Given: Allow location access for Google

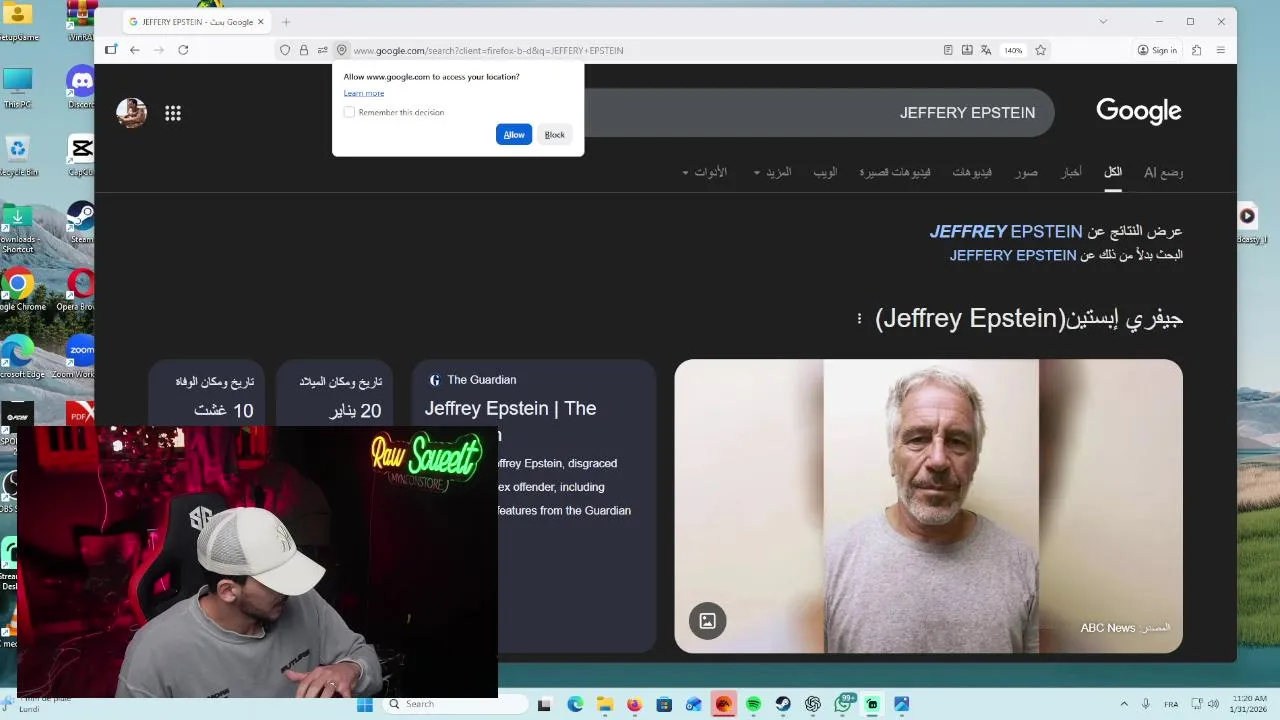Looking at the screenshot, I should tap(514, 134).
